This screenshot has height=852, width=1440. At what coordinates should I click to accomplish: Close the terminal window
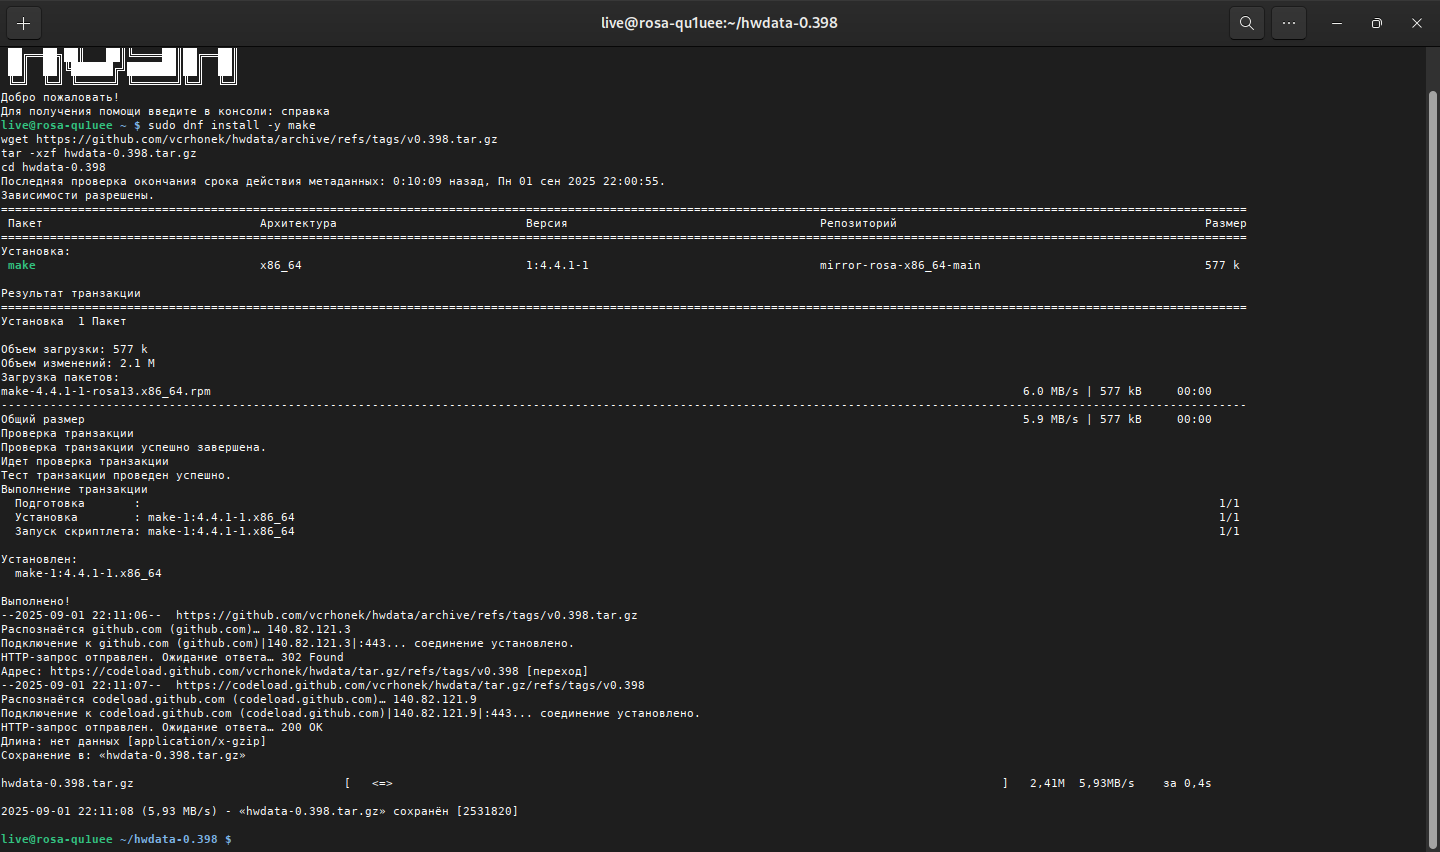[x=1417, y=23]
